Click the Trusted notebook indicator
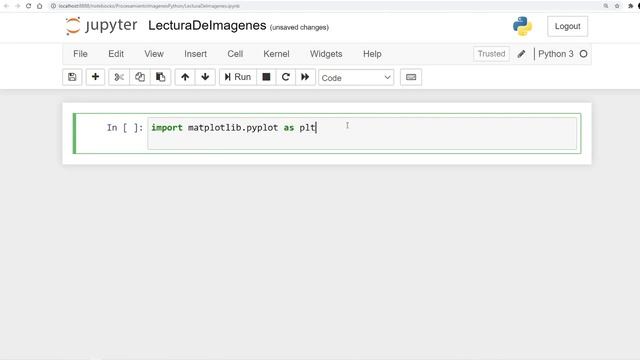 coord(491,54)
